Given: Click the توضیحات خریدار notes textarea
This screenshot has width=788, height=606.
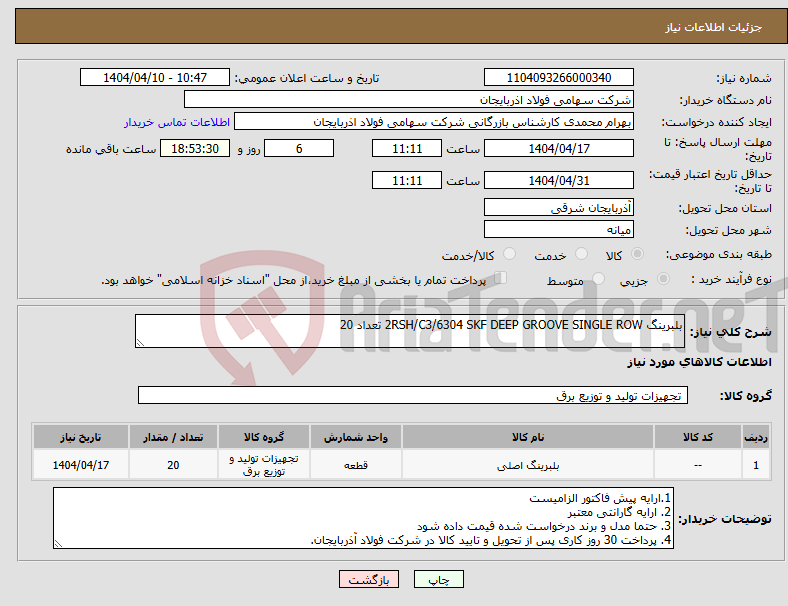Looking at the screenshot, I should (363, 518).
